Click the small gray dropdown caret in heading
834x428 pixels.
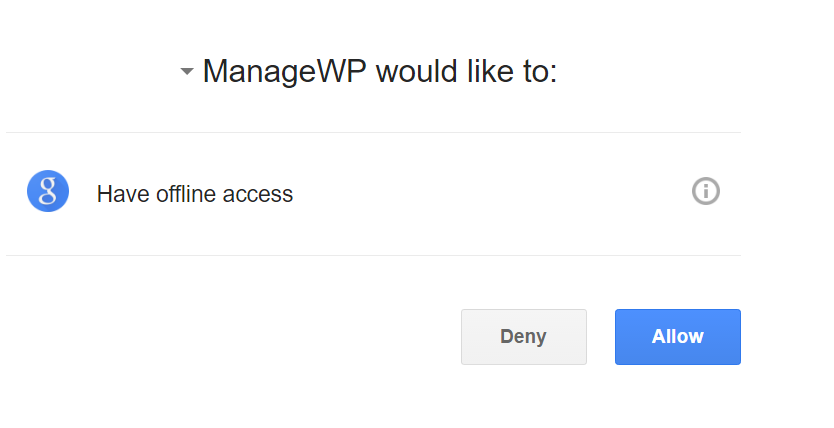187,71
